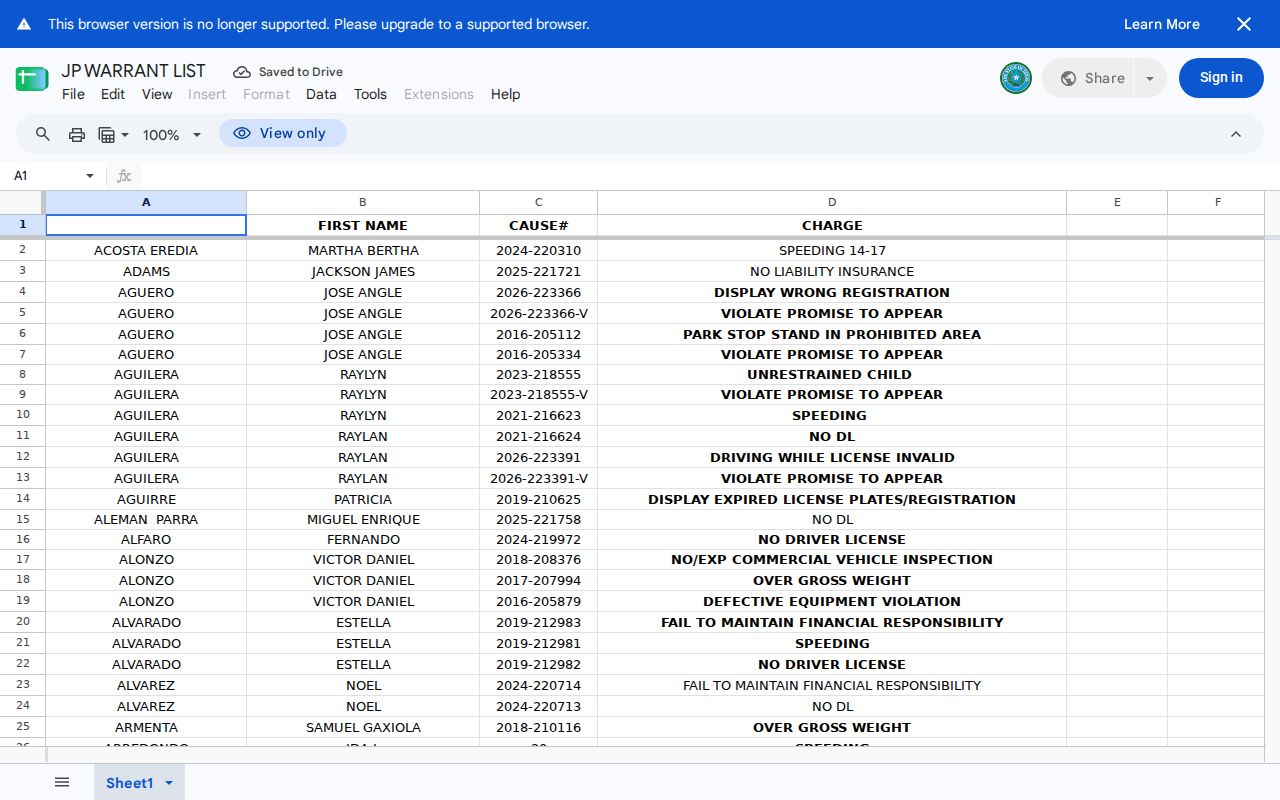The height and width of the screenshot is (800, 1280).
Task: Click the select-all corner box
Action: pyautogui.click(x=22, y=202)
